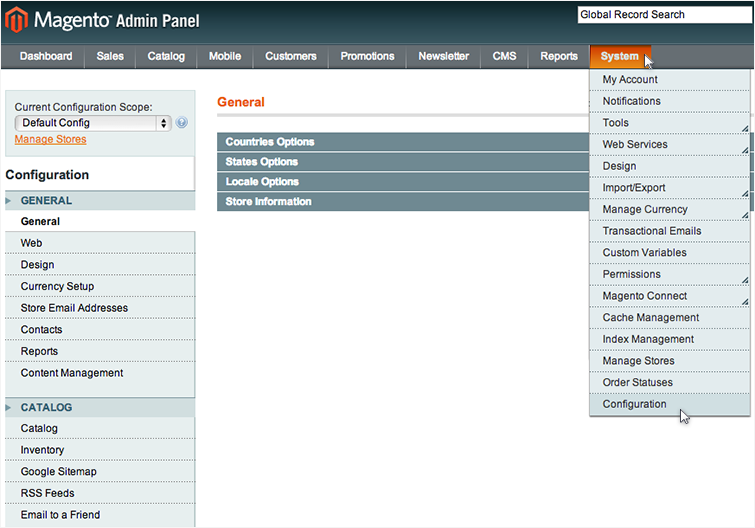Open the Magento Connect submenu
The height and width of the screenshot is (528, 755).
[x=669, y=296]
